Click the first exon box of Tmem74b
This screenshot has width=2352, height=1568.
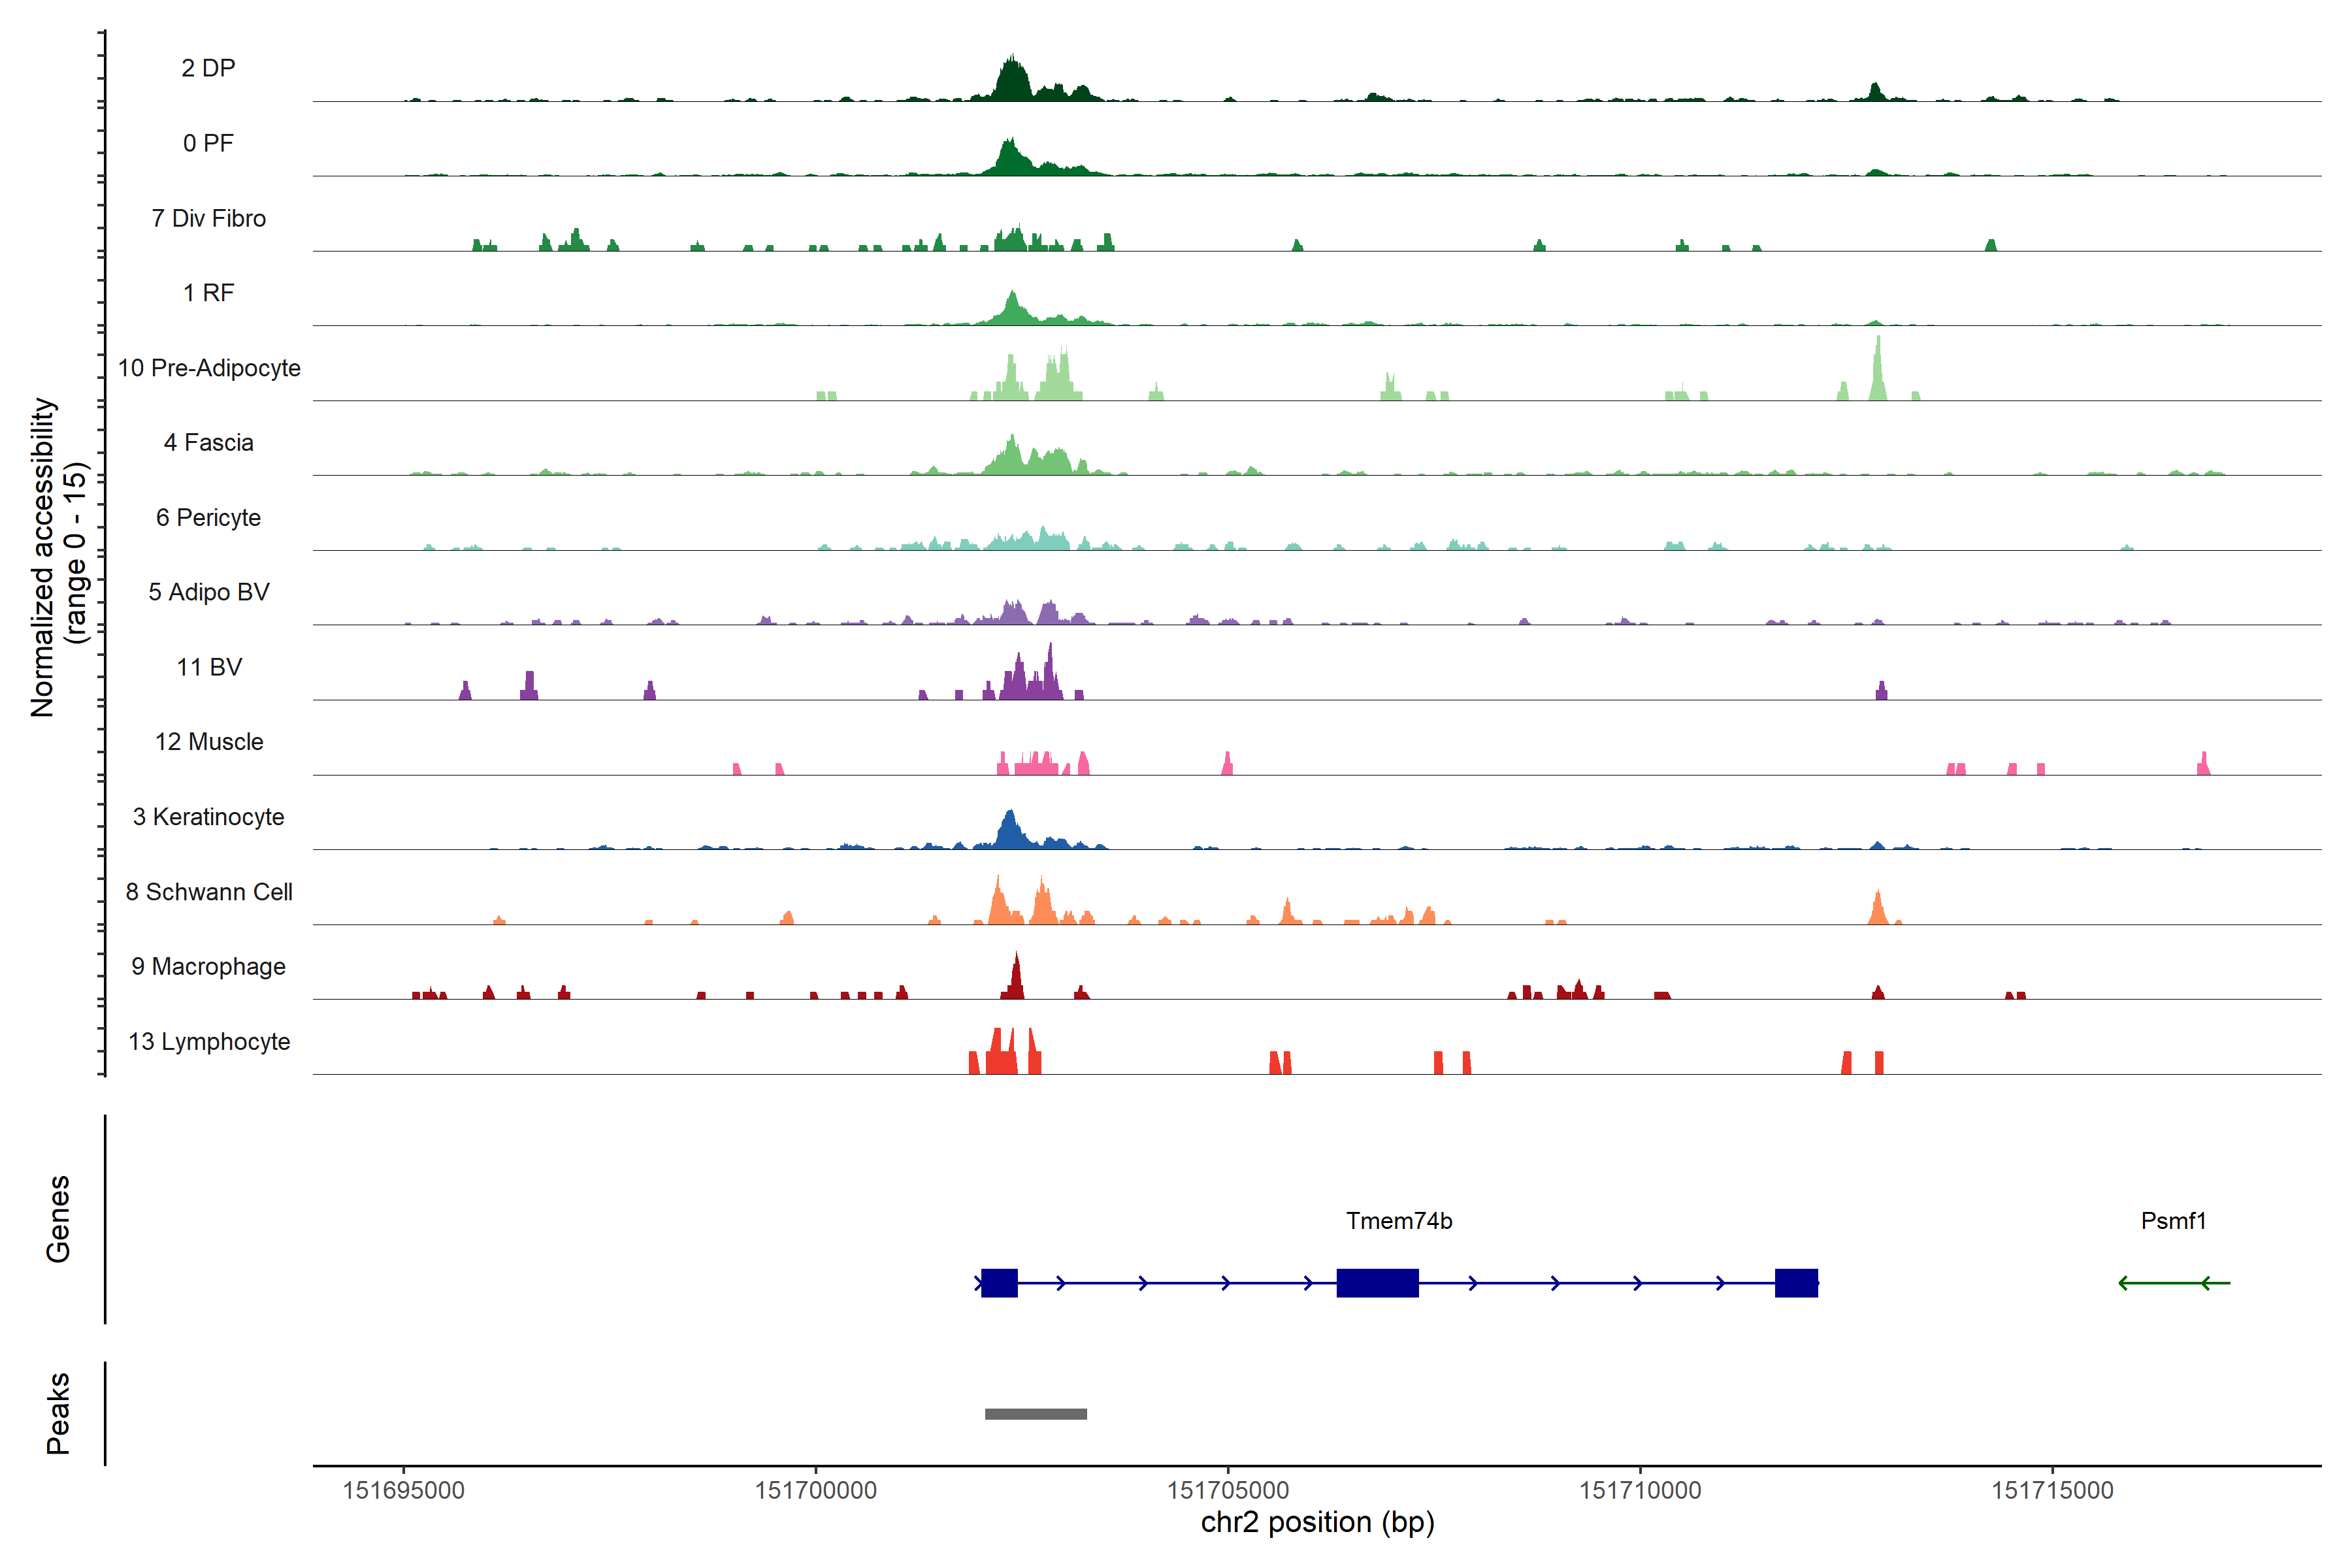(999, 1282)
